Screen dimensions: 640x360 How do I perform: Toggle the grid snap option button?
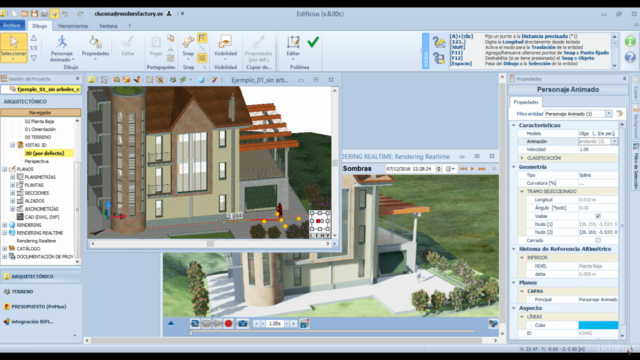point(202,58)
